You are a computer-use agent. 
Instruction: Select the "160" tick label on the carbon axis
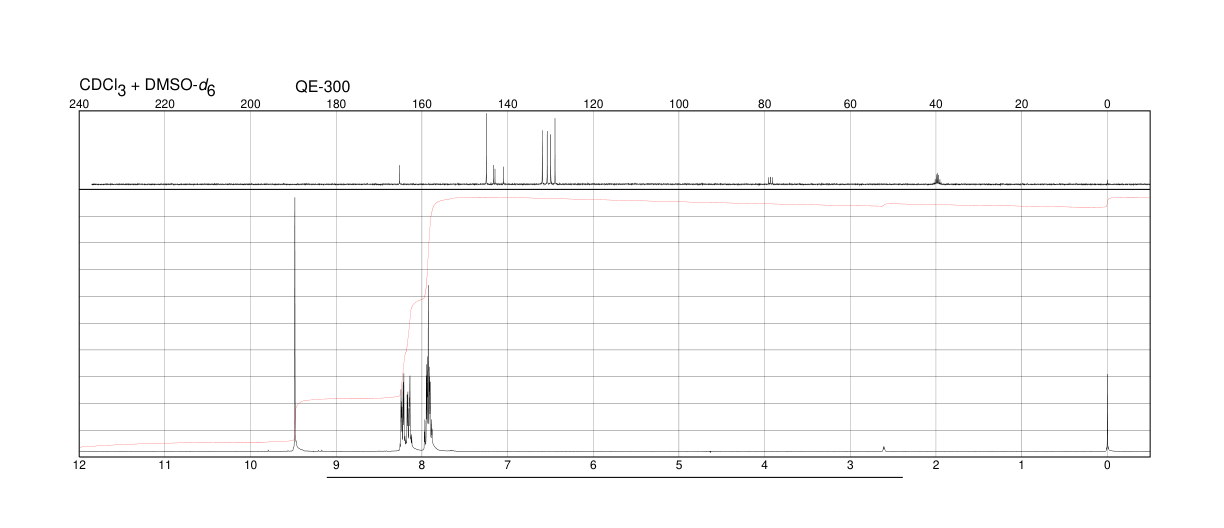pyautogui.click(x=422, y=103)
